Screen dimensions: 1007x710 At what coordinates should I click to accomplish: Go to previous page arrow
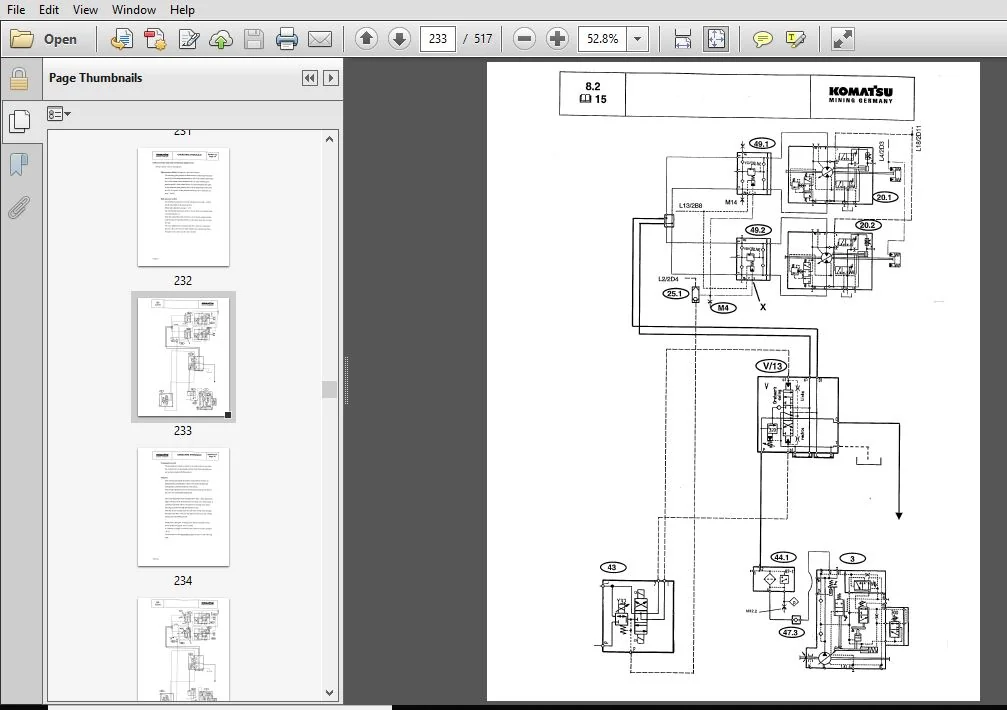coord(366,39)
